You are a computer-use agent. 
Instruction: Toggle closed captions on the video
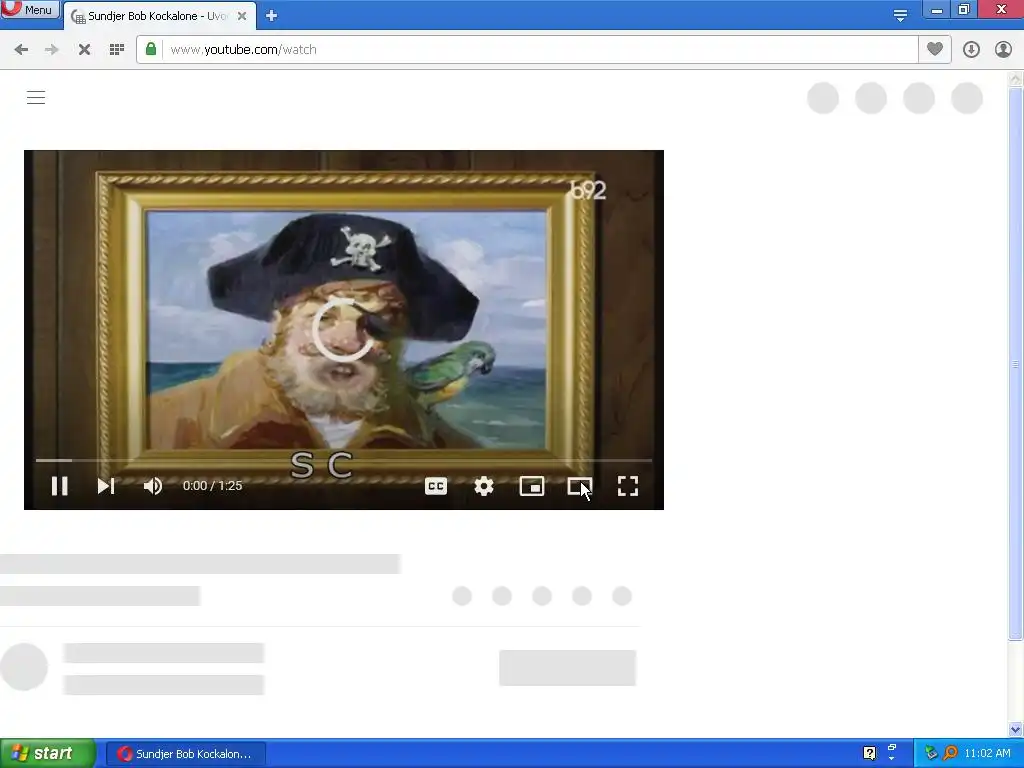click(436, 486)
